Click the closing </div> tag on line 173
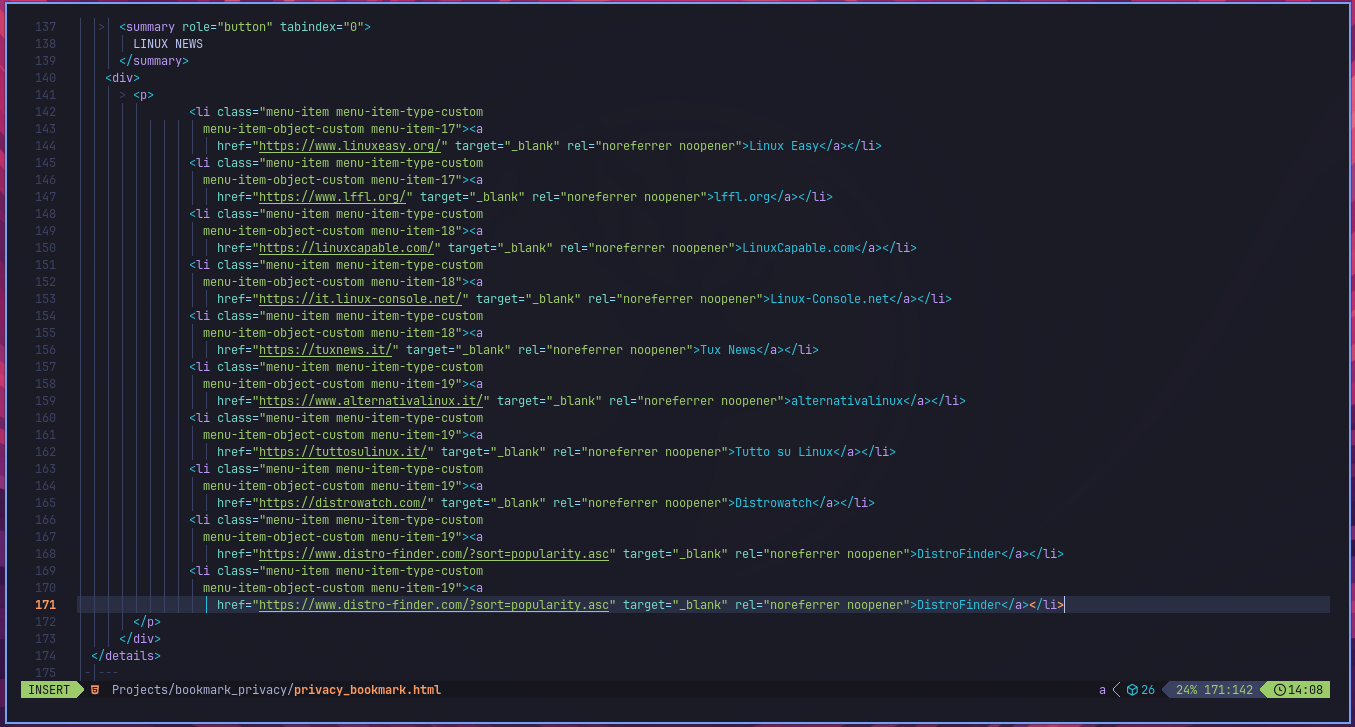The height and width of the screenshot is (727, 1355). (140, 639)
